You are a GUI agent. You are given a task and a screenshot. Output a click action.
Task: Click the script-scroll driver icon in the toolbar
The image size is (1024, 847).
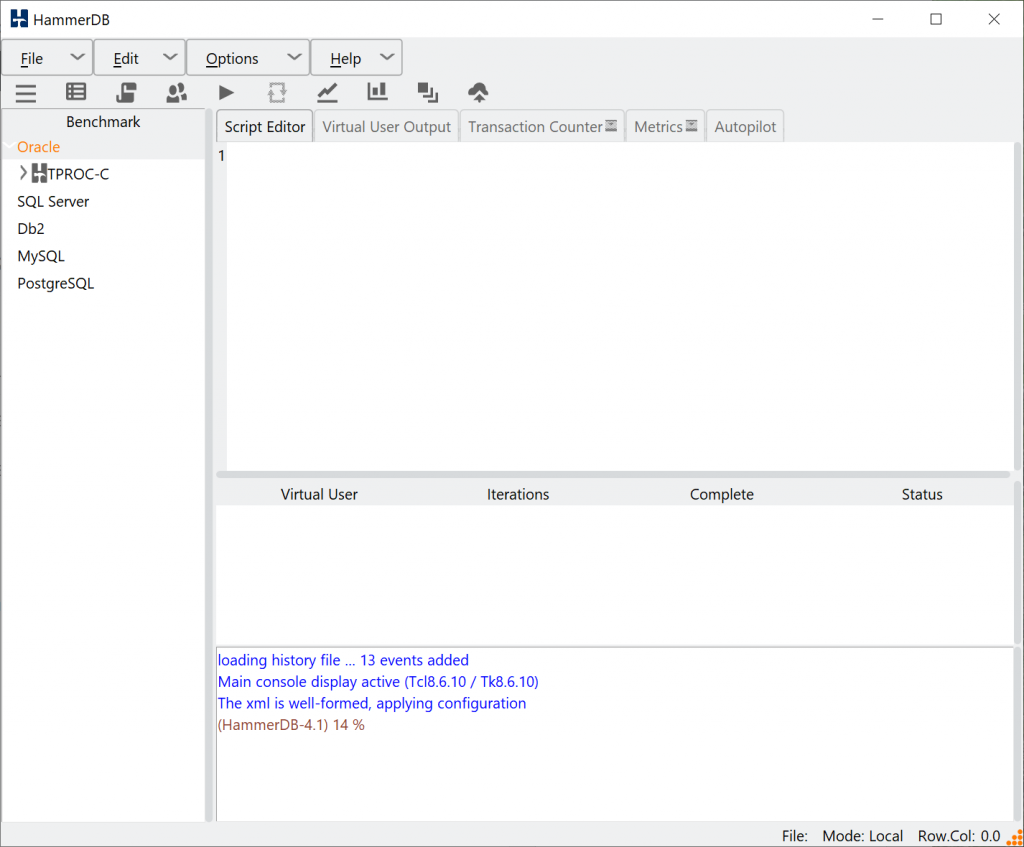coord(126,93)
